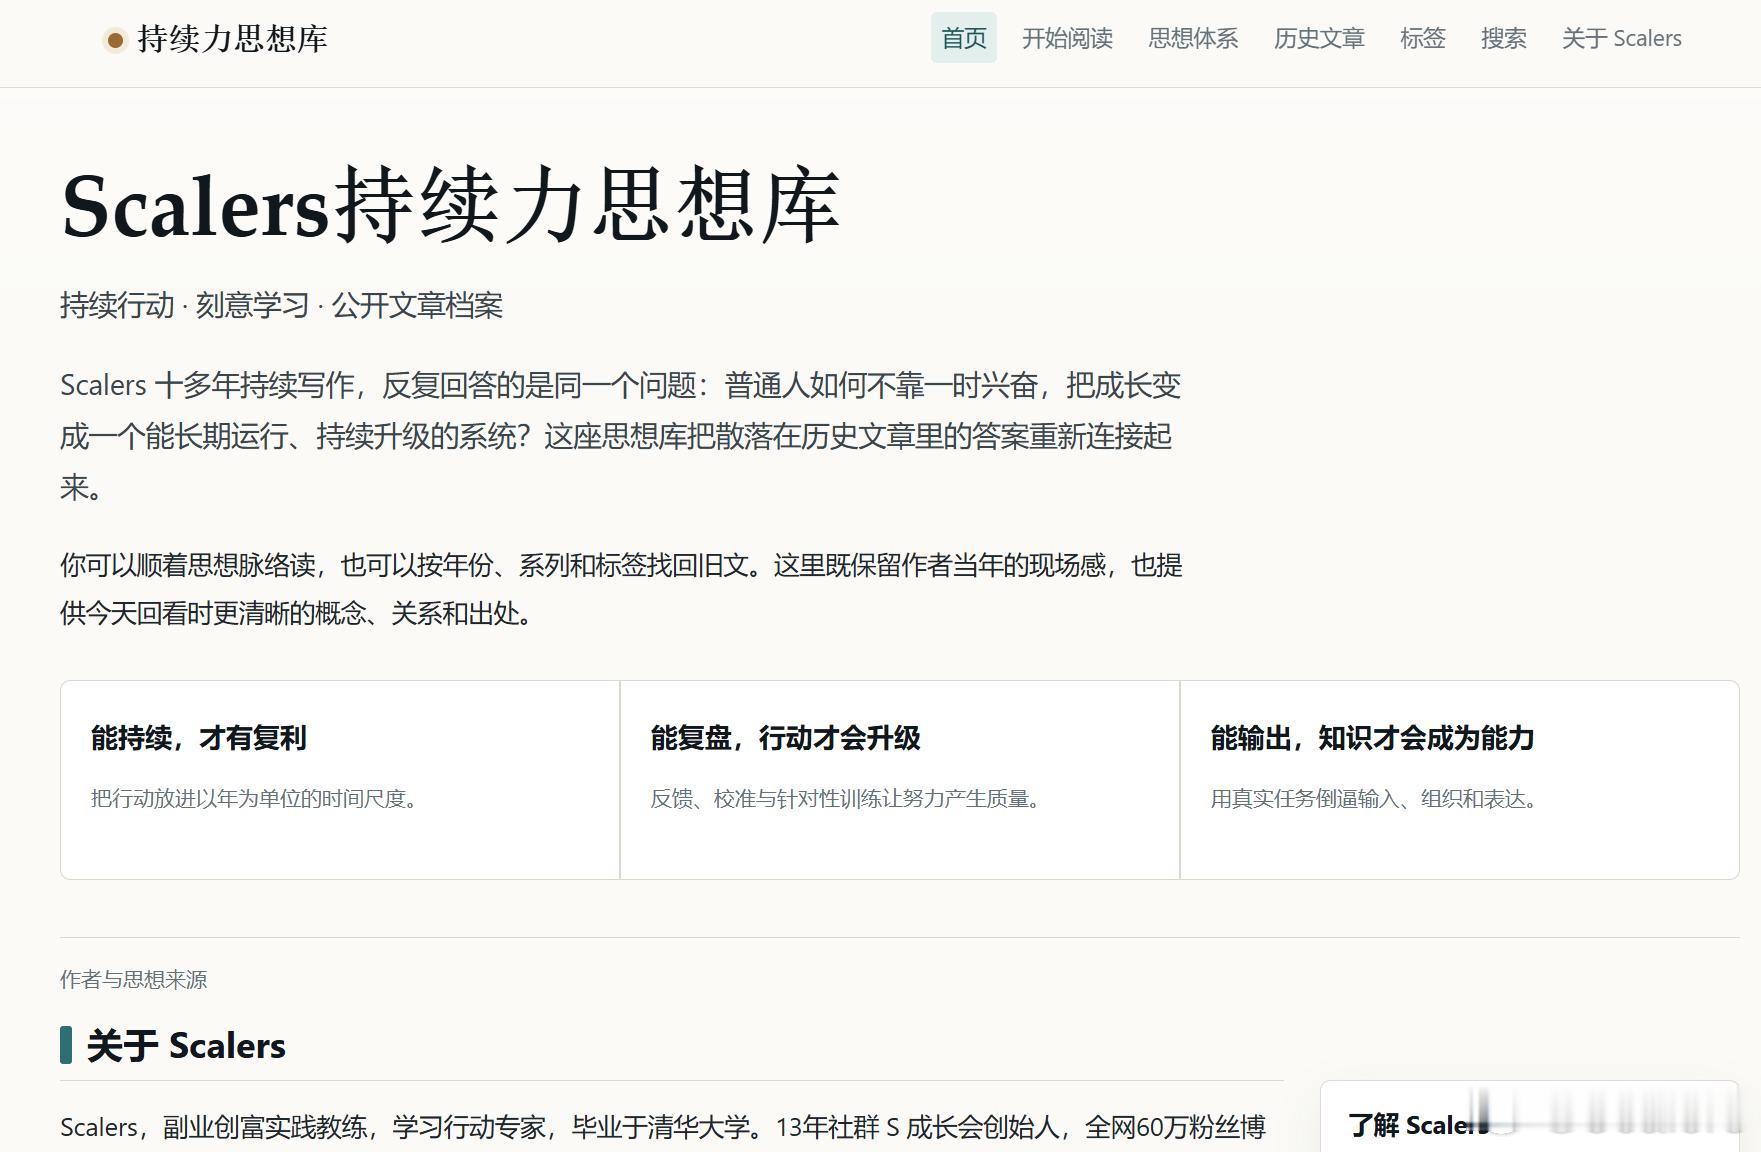Click the brown dot logo icon
This screenshot has height=1152, width=1761.
[x=115, y=40]
